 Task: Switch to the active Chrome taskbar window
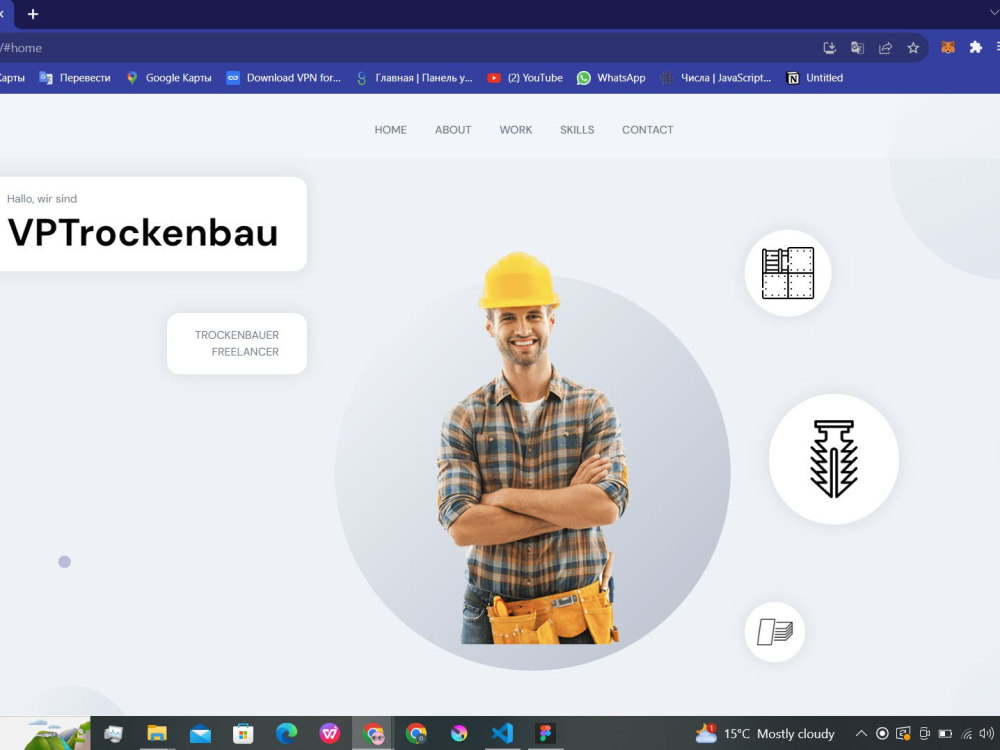[x=373, y=733]
